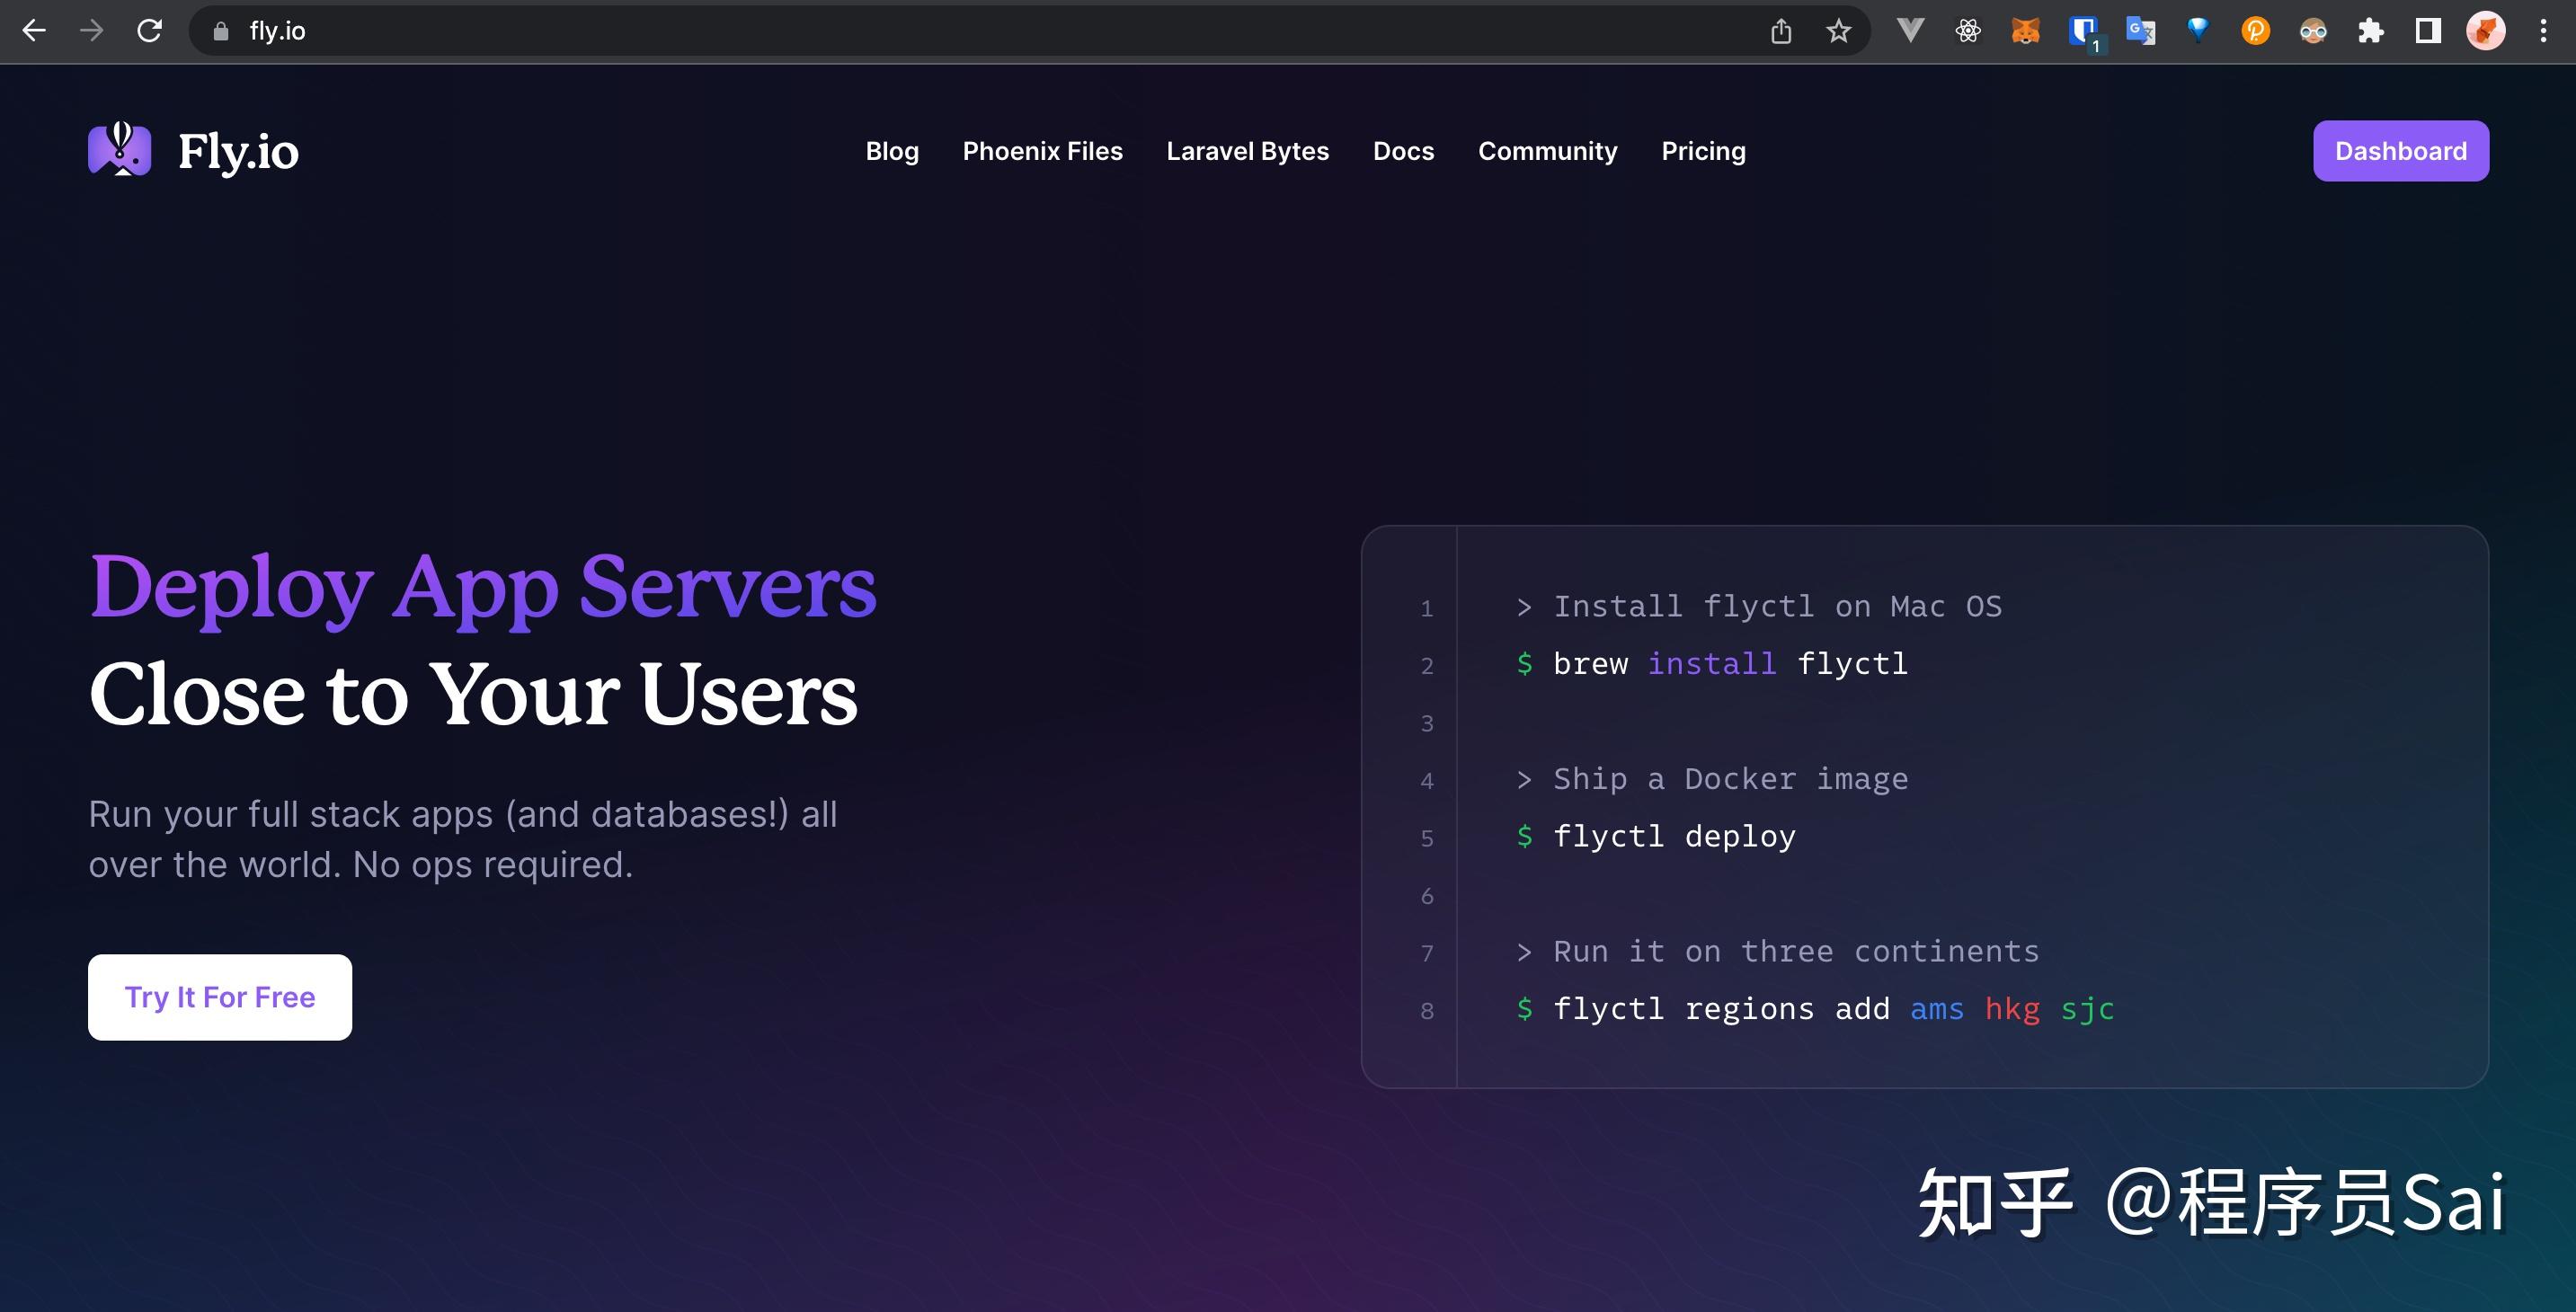Open the MetaMask fox extension
Image resolution: width=2576 pixels, height=1312 pixels.
tap(2025, 31)
